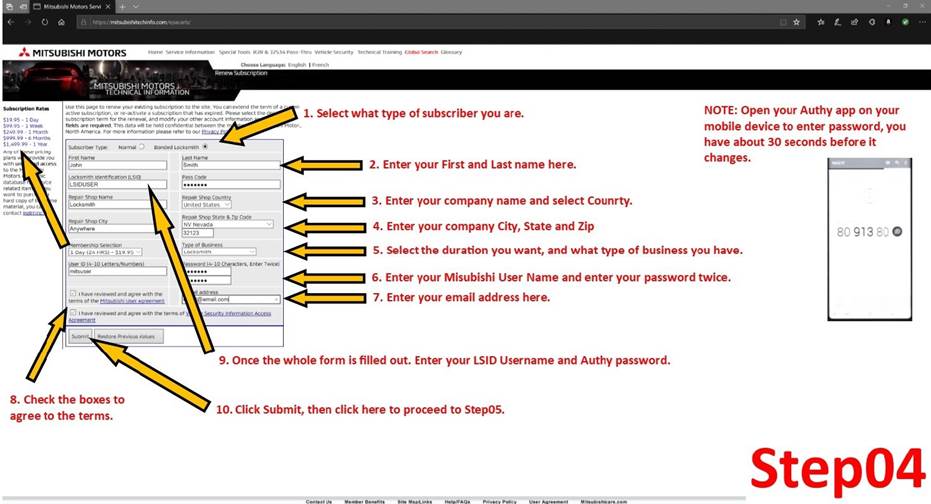Open the Help/FAQs footer link
This screenshot has height=504, width=931.
tap(457, 501)
